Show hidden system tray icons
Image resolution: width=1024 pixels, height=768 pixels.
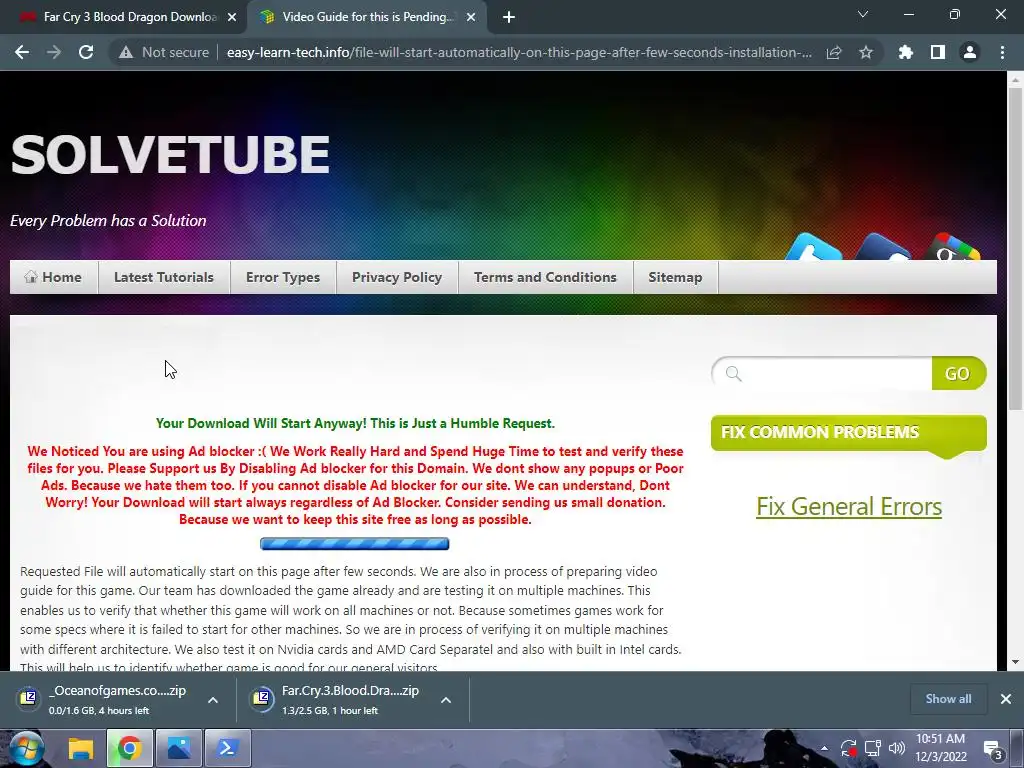824,748
